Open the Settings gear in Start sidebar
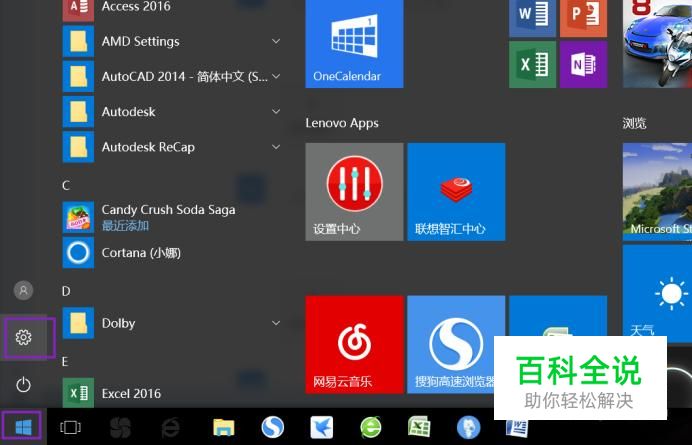The image size is (692, 445). [x=23, y=338]
